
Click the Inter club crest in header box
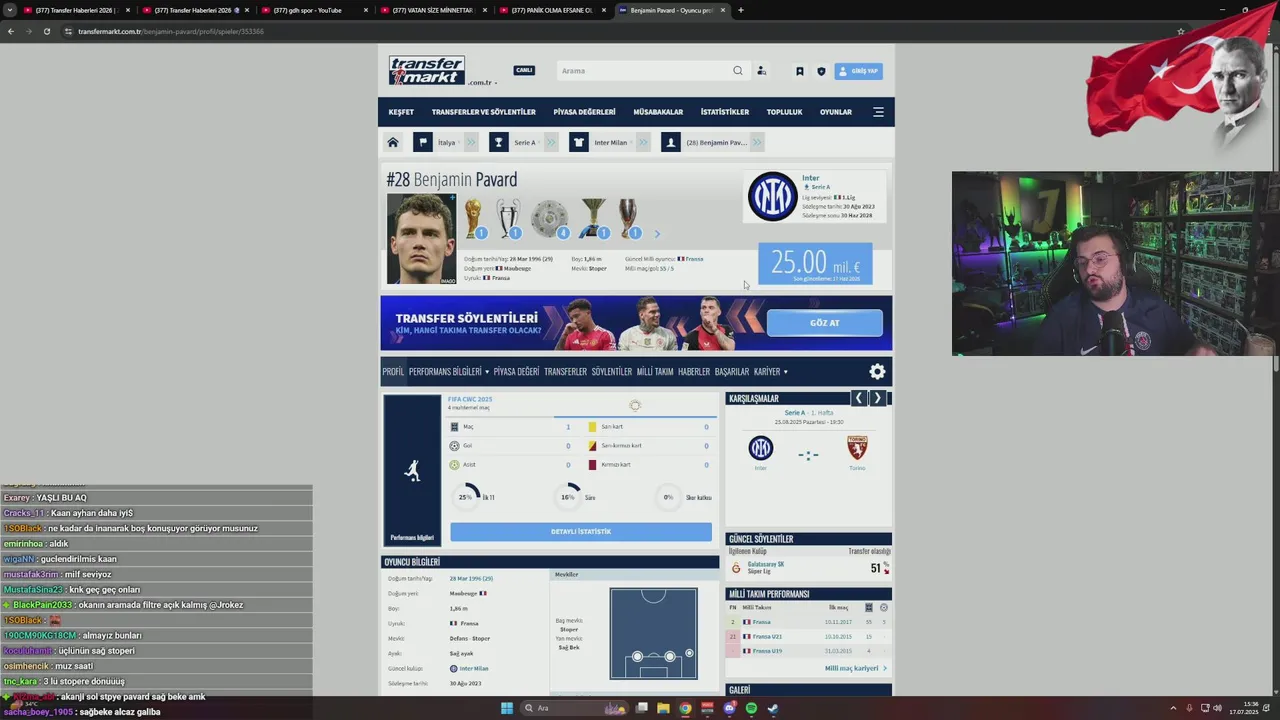(x=772, y=197)
